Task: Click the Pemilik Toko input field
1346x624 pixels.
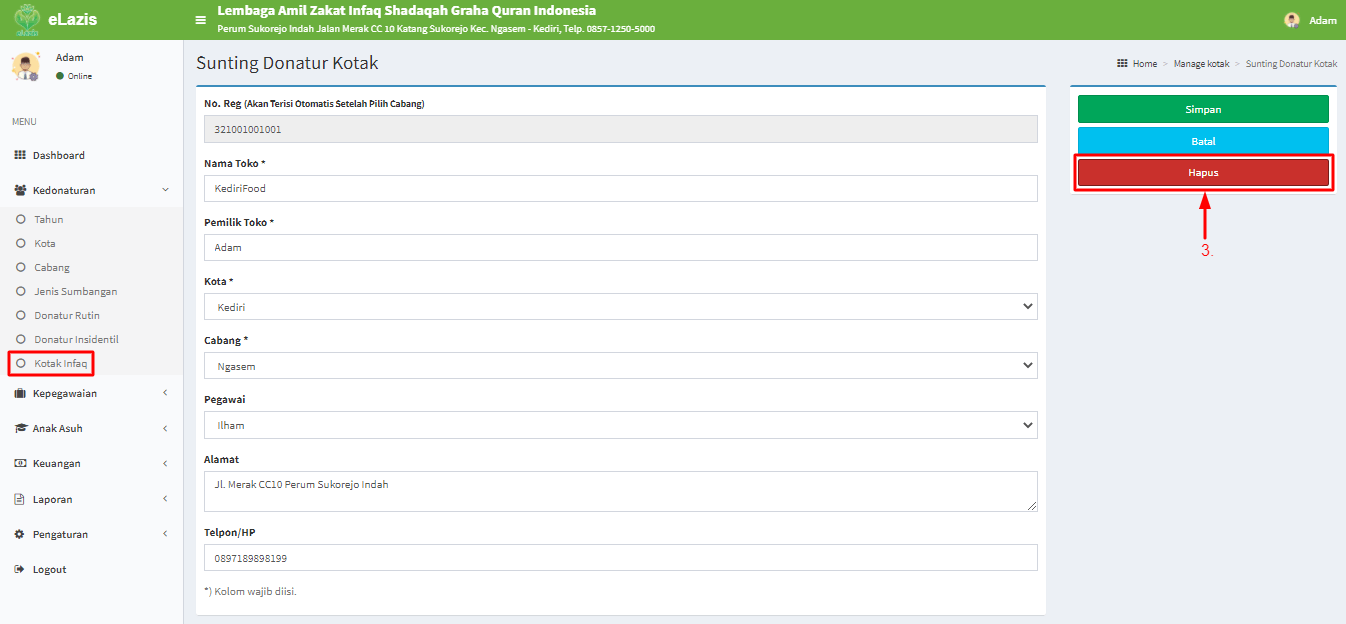Action: 621,247
